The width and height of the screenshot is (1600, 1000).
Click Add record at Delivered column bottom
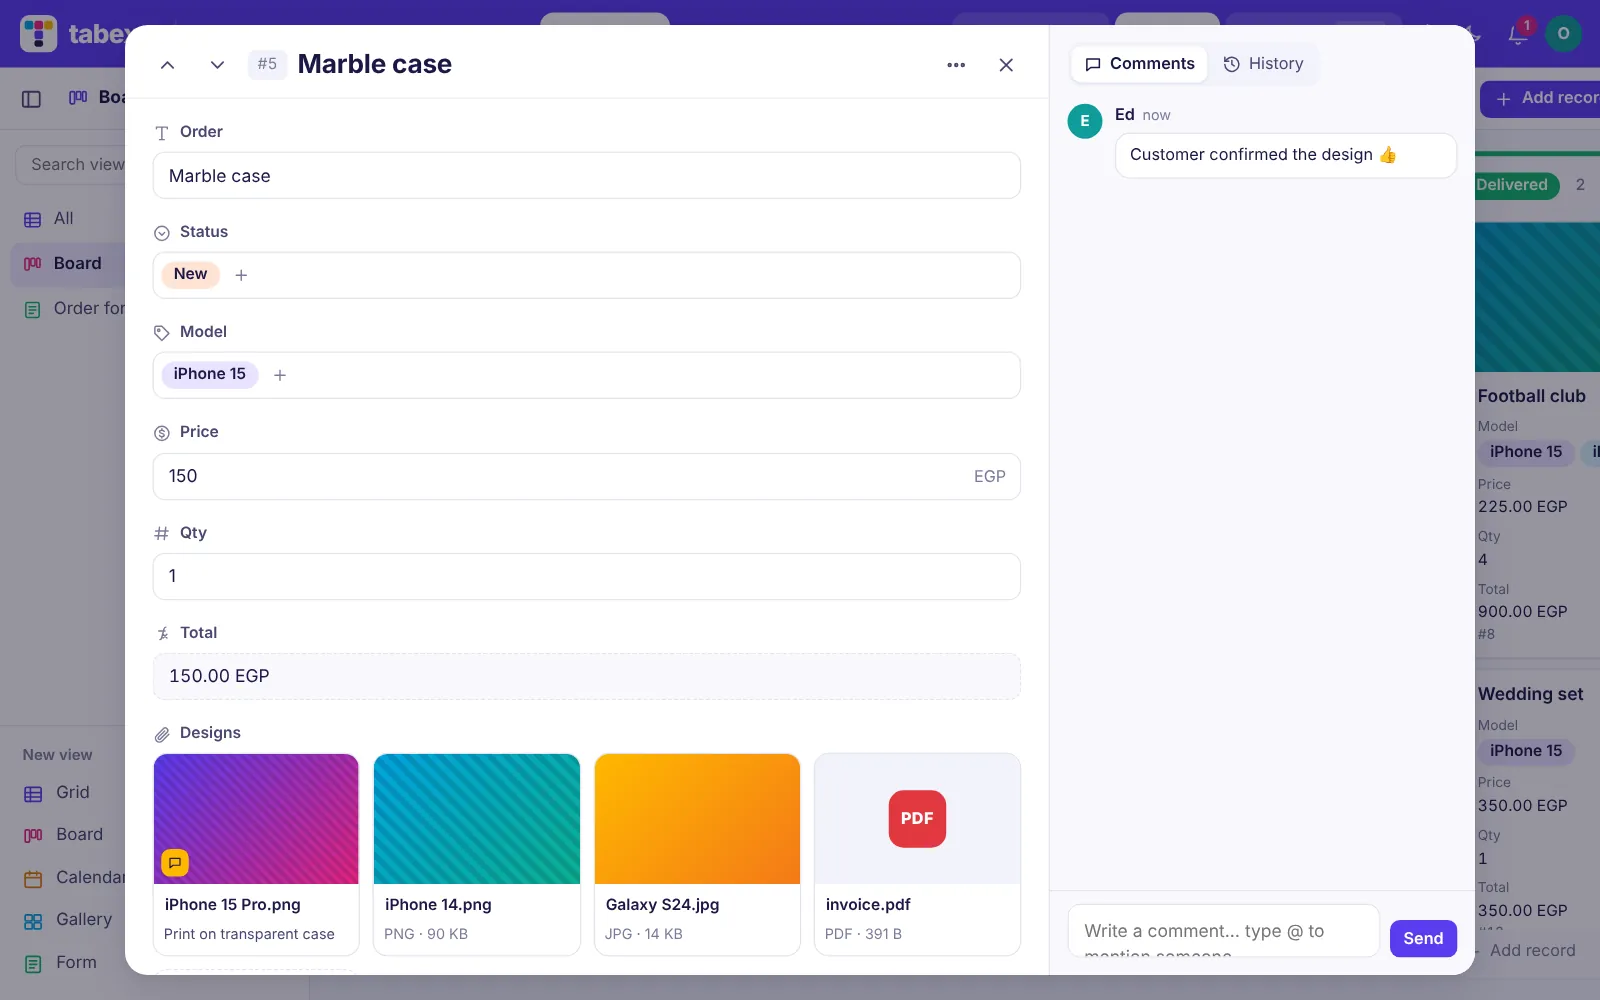coord(1532,951)
